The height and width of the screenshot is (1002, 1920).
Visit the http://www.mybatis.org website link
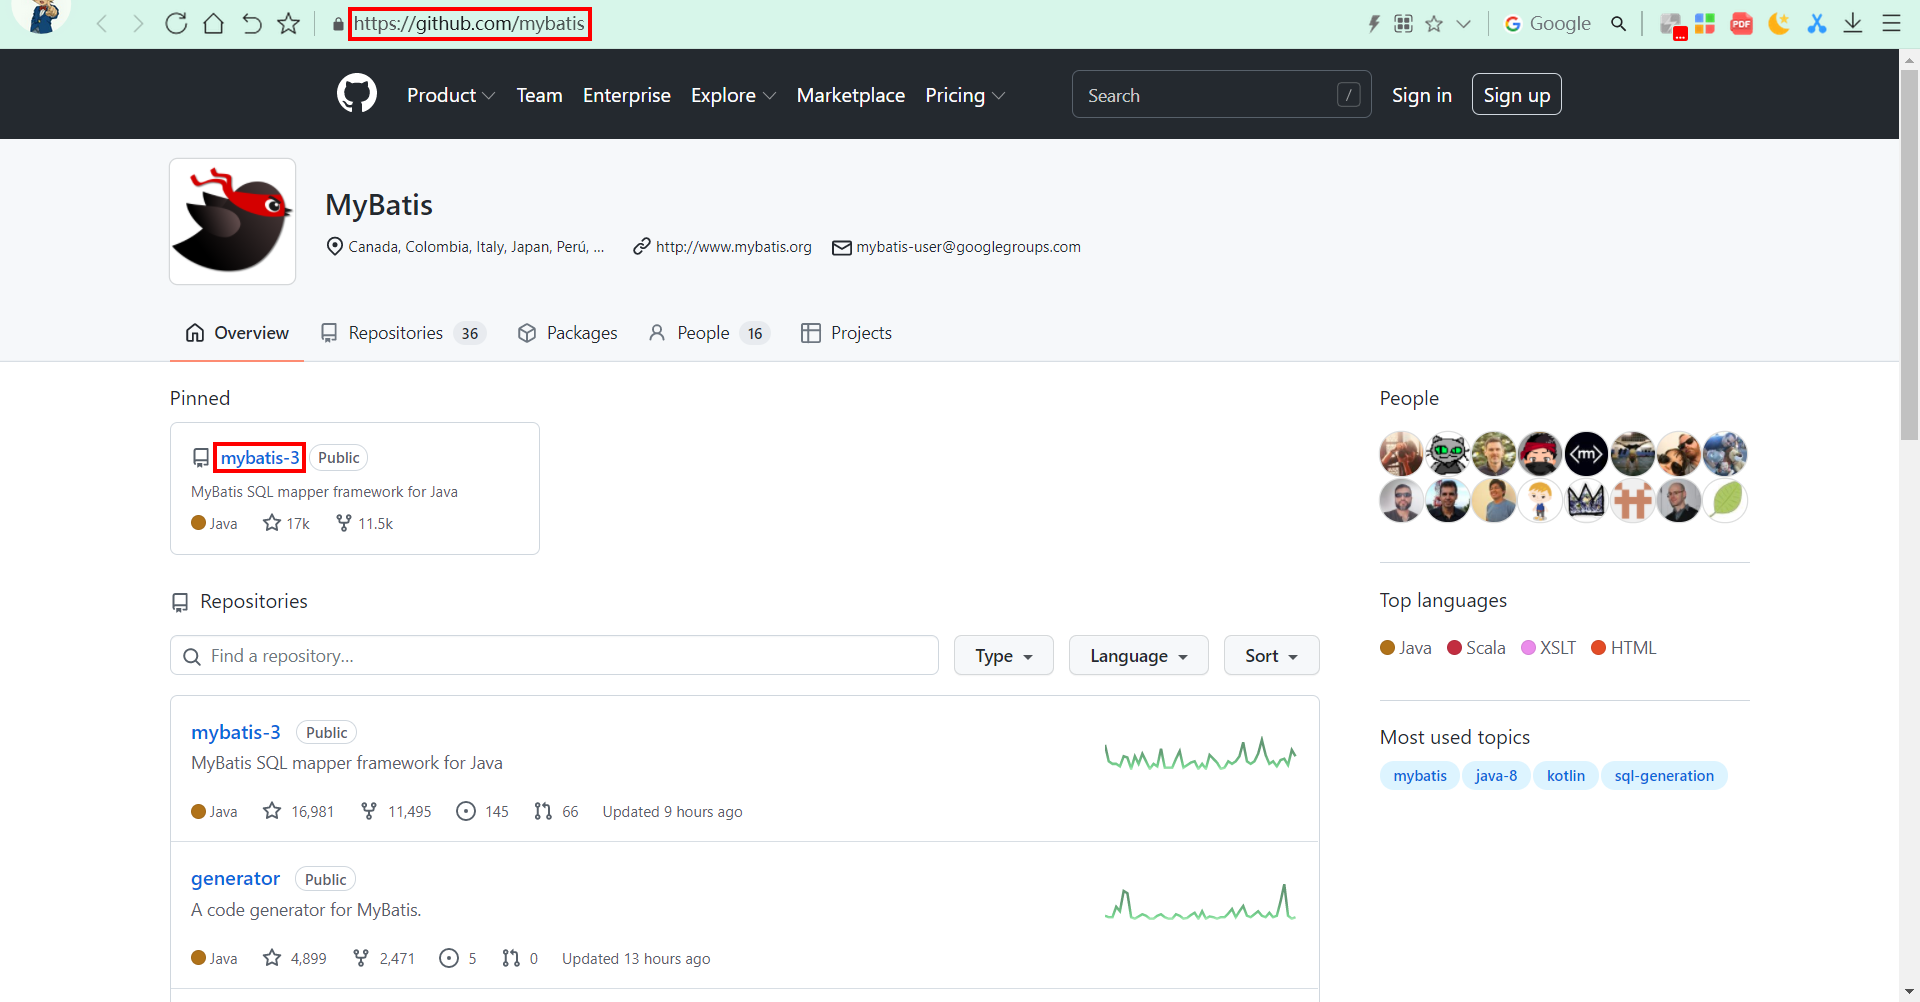click(x=734, y=247)
